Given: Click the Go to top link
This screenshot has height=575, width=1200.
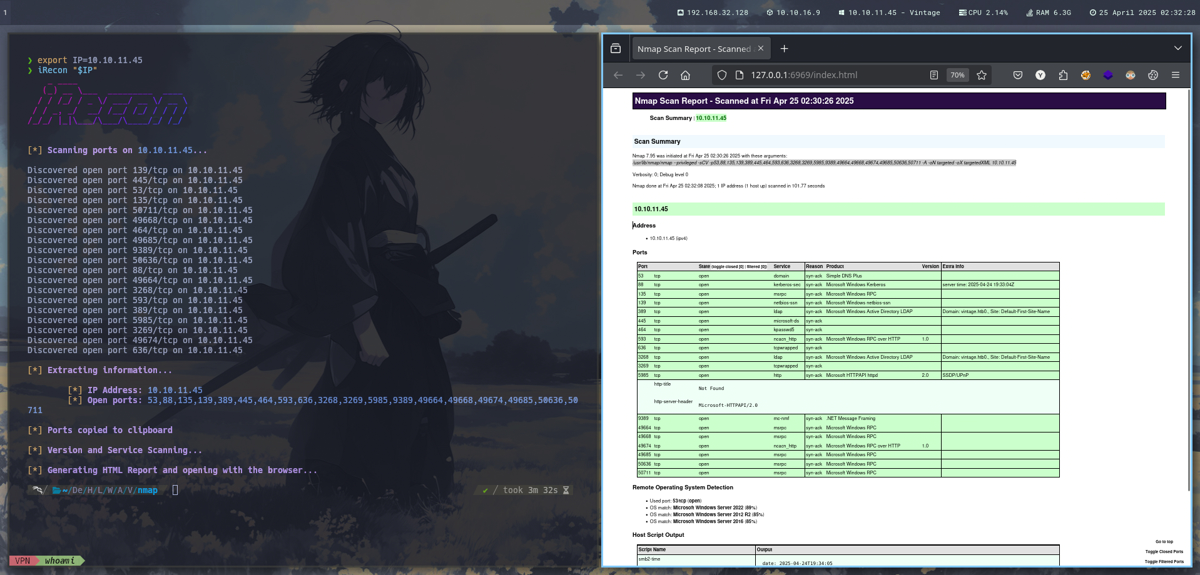Looking at the screenshot, I should (x=1164, y=541).
